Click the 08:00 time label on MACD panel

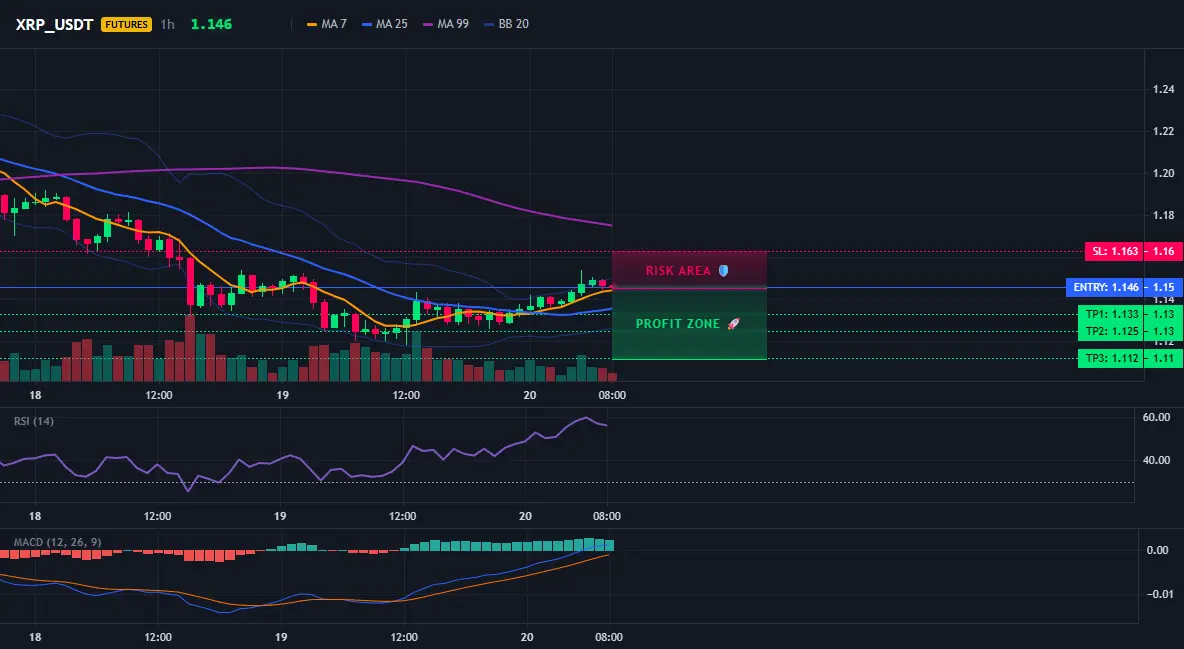pyautogui.click(x=609, y=637)
